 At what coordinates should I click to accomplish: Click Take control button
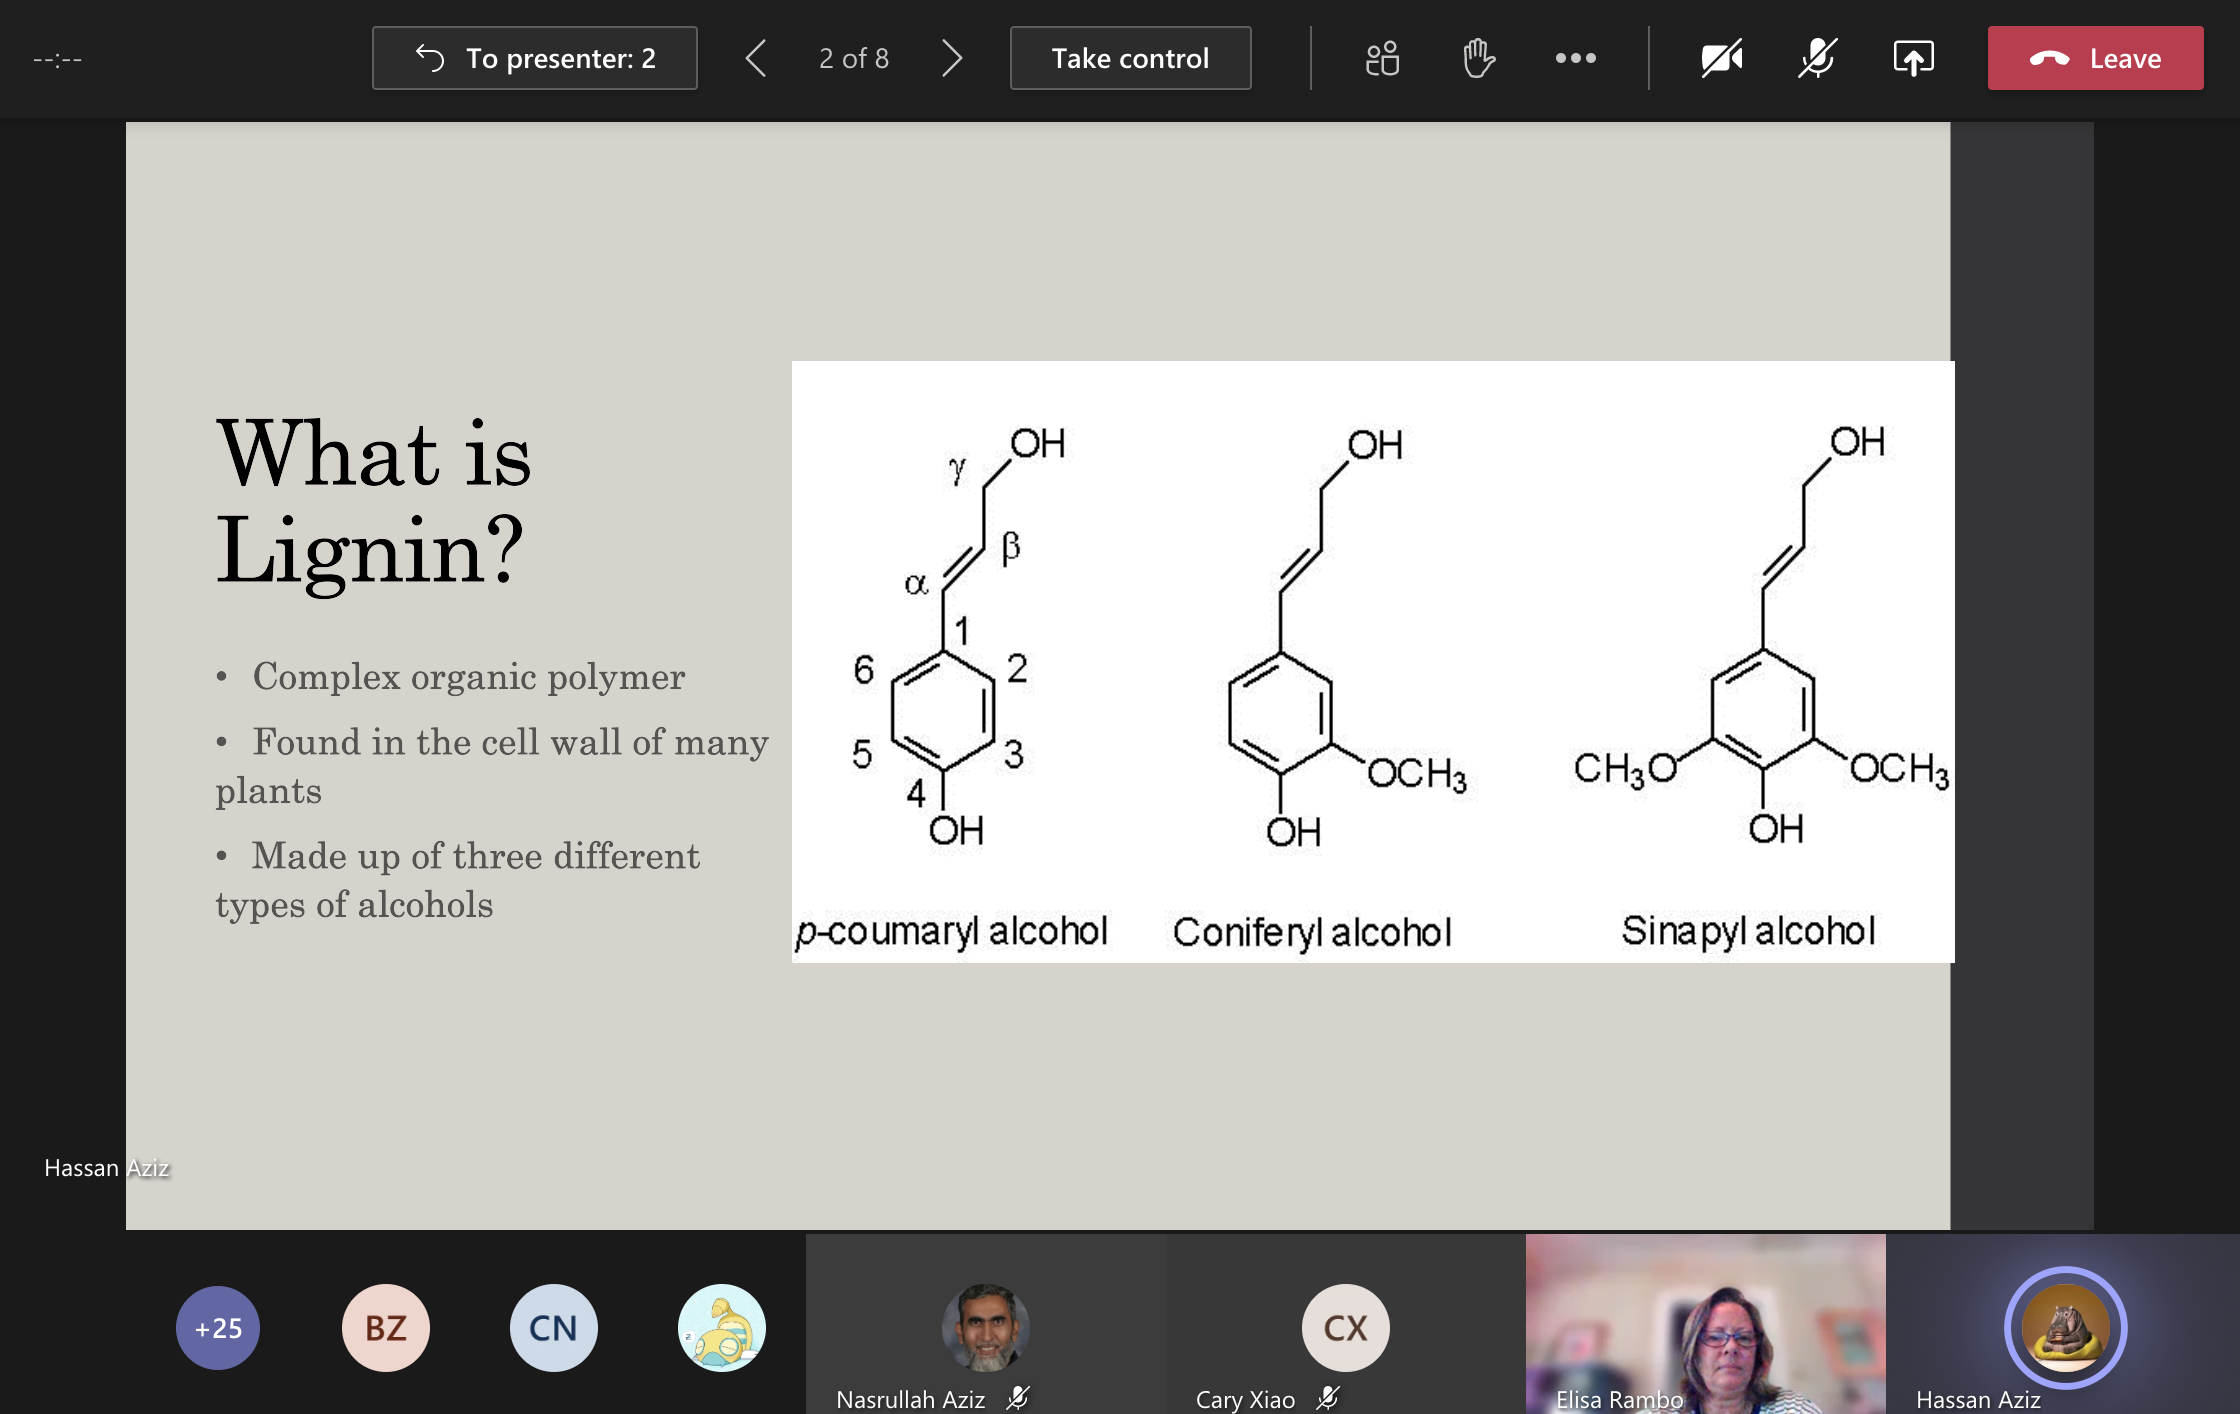[1130, 59]
